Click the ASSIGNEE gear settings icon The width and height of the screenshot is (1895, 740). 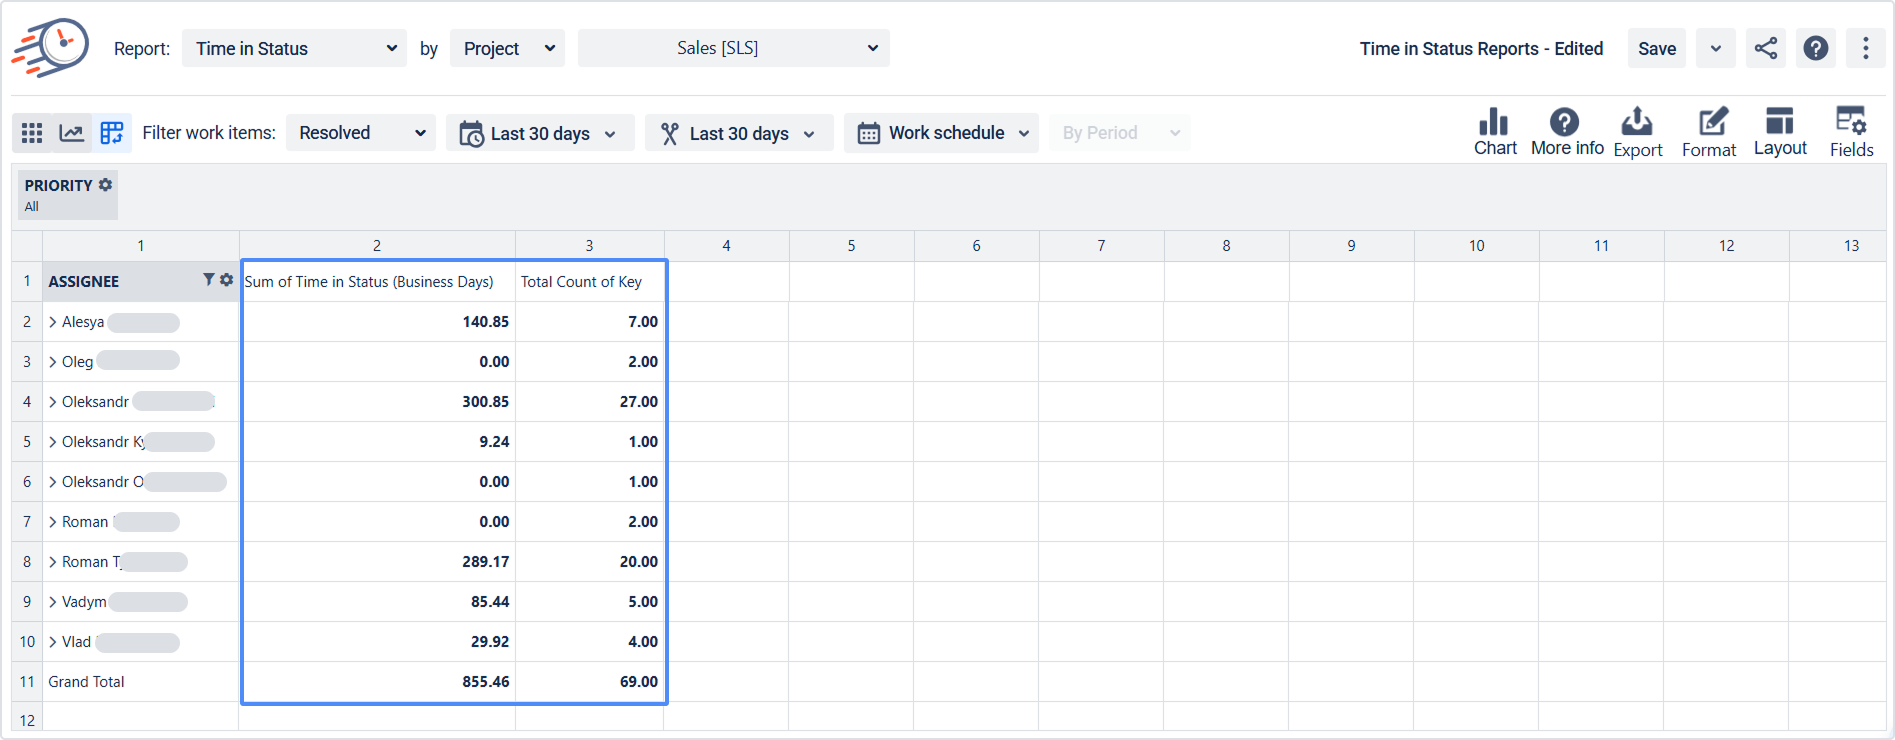(x=226, y=280)
